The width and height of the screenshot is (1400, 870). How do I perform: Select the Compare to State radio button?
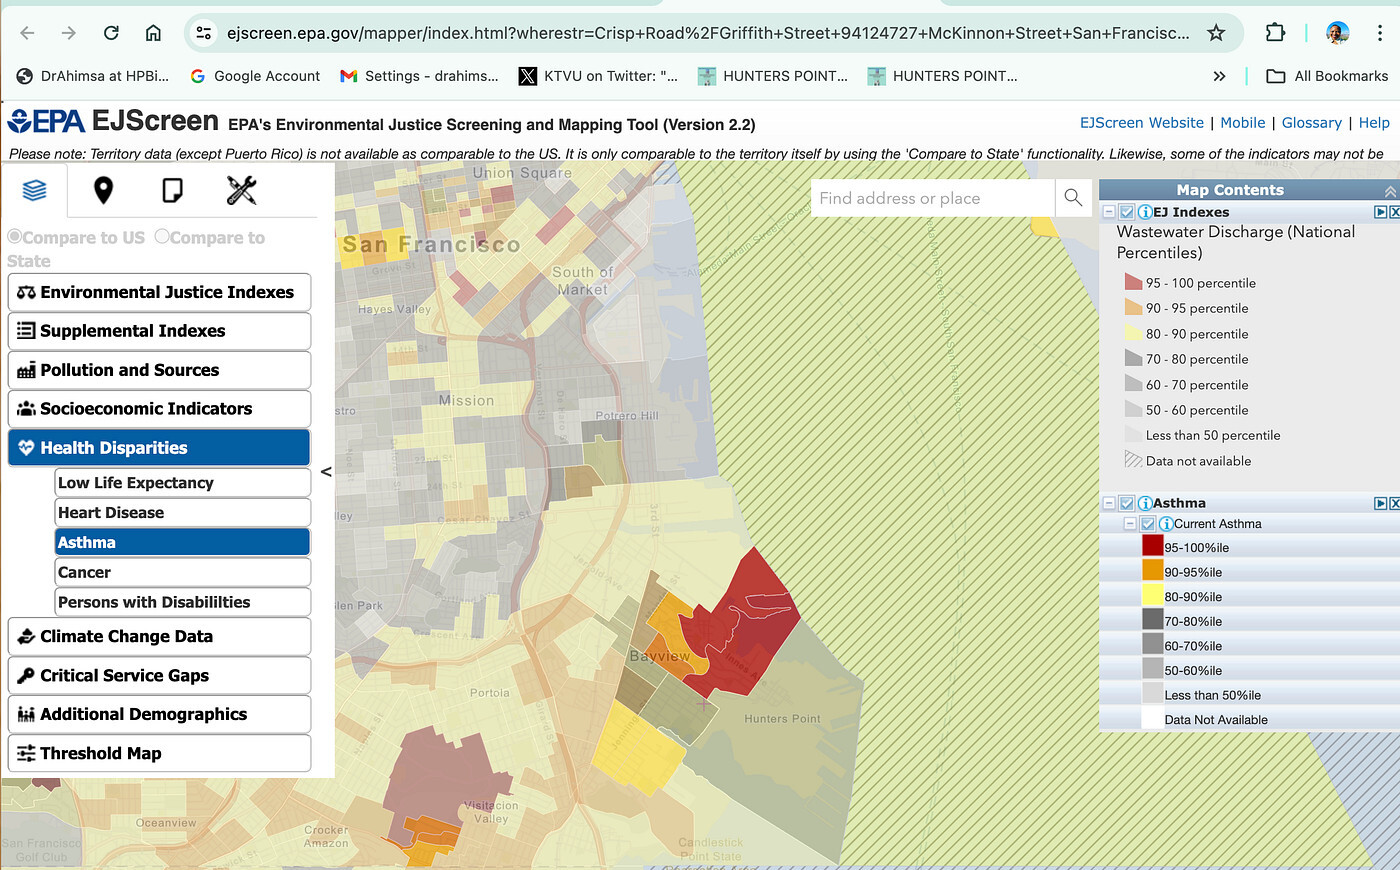[x=162, y=237]
